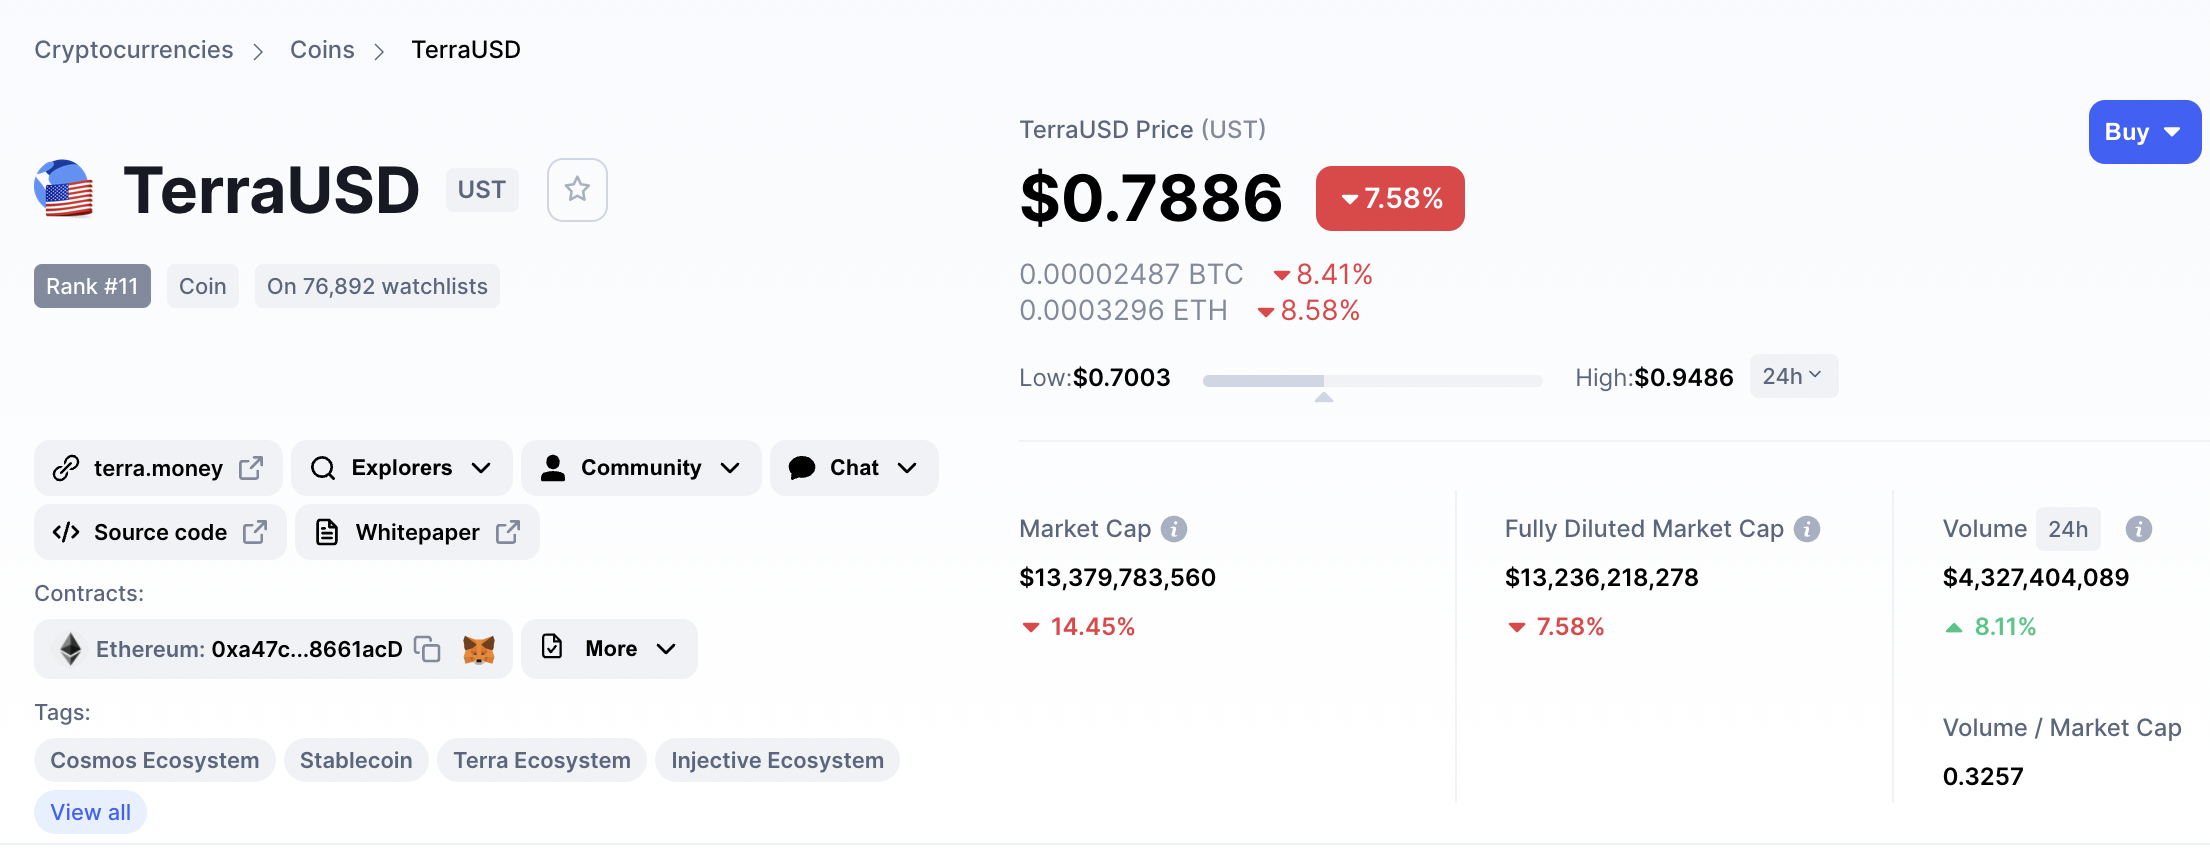The image size is (2210, 862).
Task: Expand the Explorers dropdown
Action: tap(402, 468)
